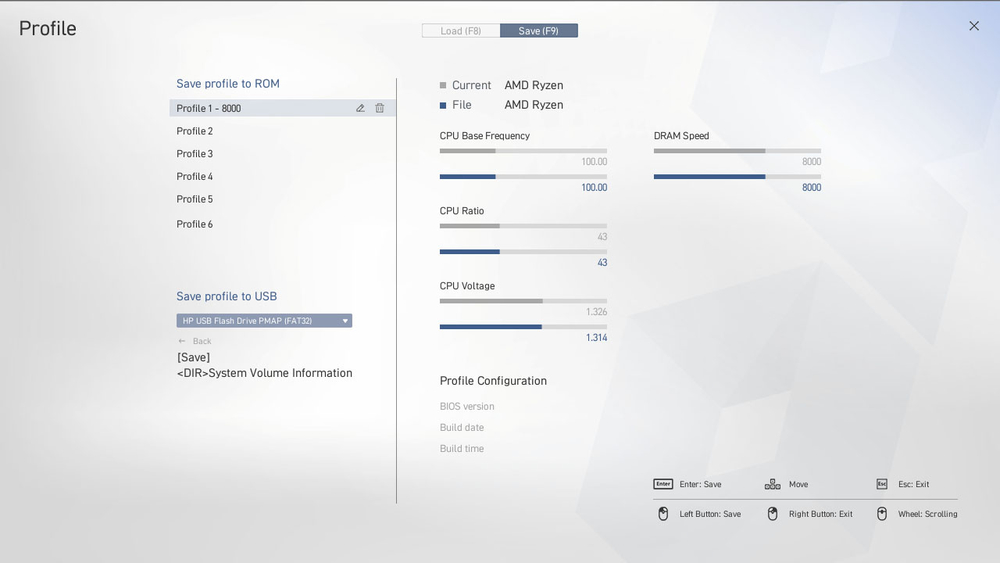Click the edit pencil icon for Profile 1

tap(360, 108)
